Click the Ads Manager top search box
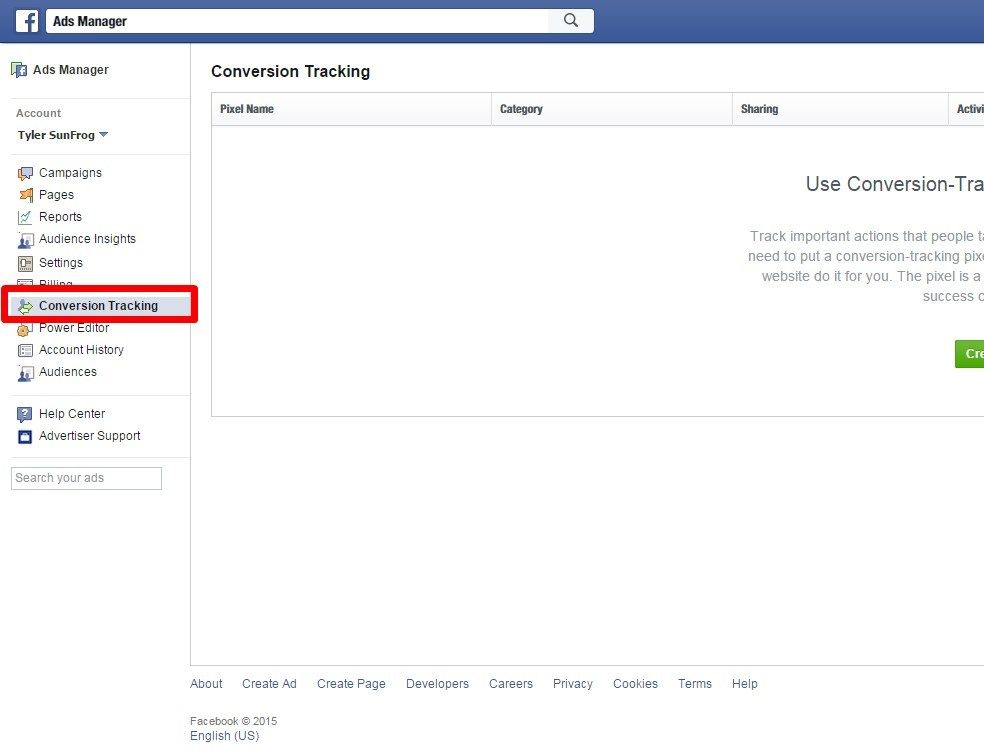 coord(298,21)
